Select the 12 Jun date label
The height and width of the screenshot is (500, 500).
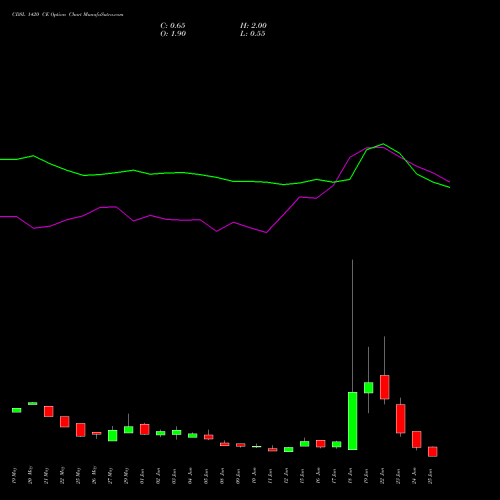pos(286,476)
